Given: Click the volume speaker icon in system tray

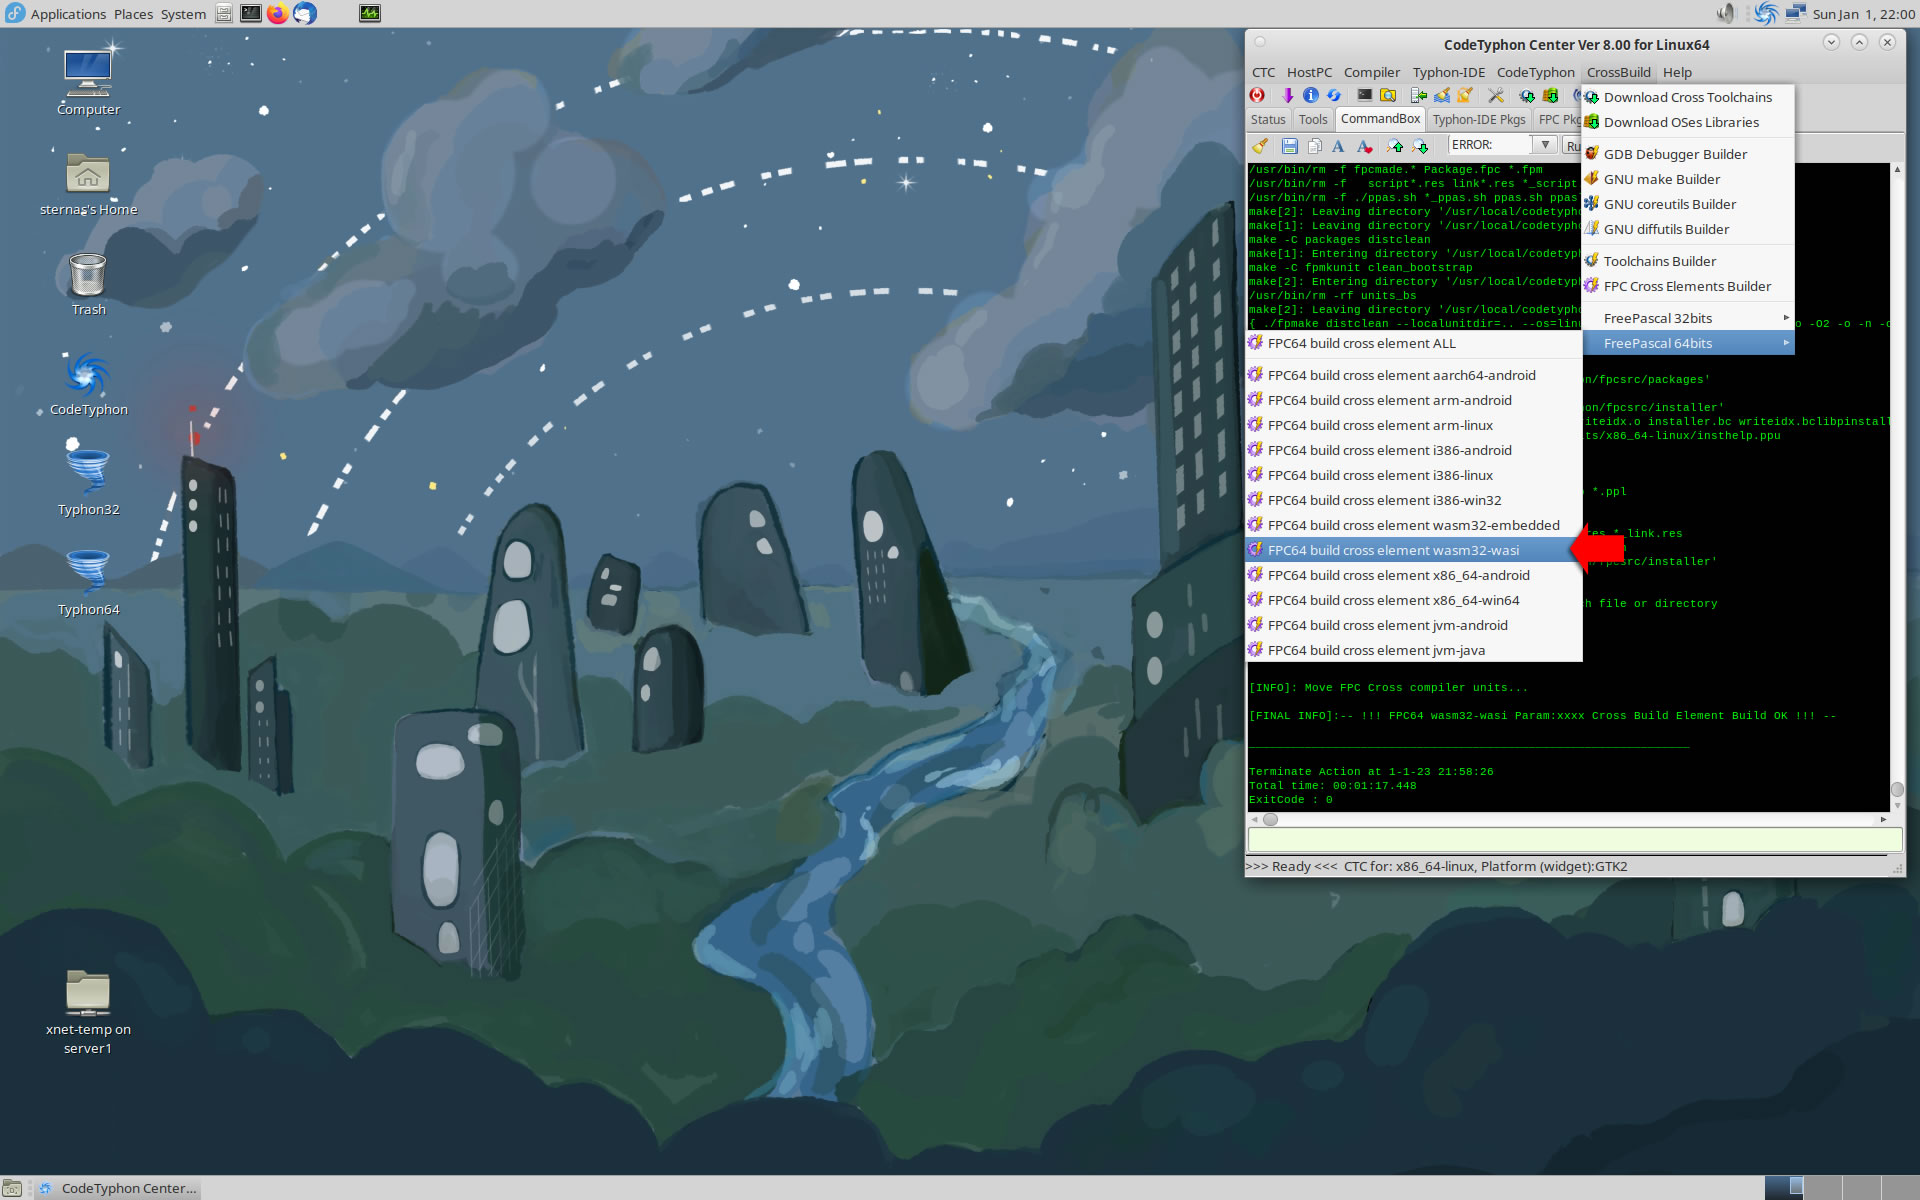Looking at the screenshot, I should coord(1726,13).
